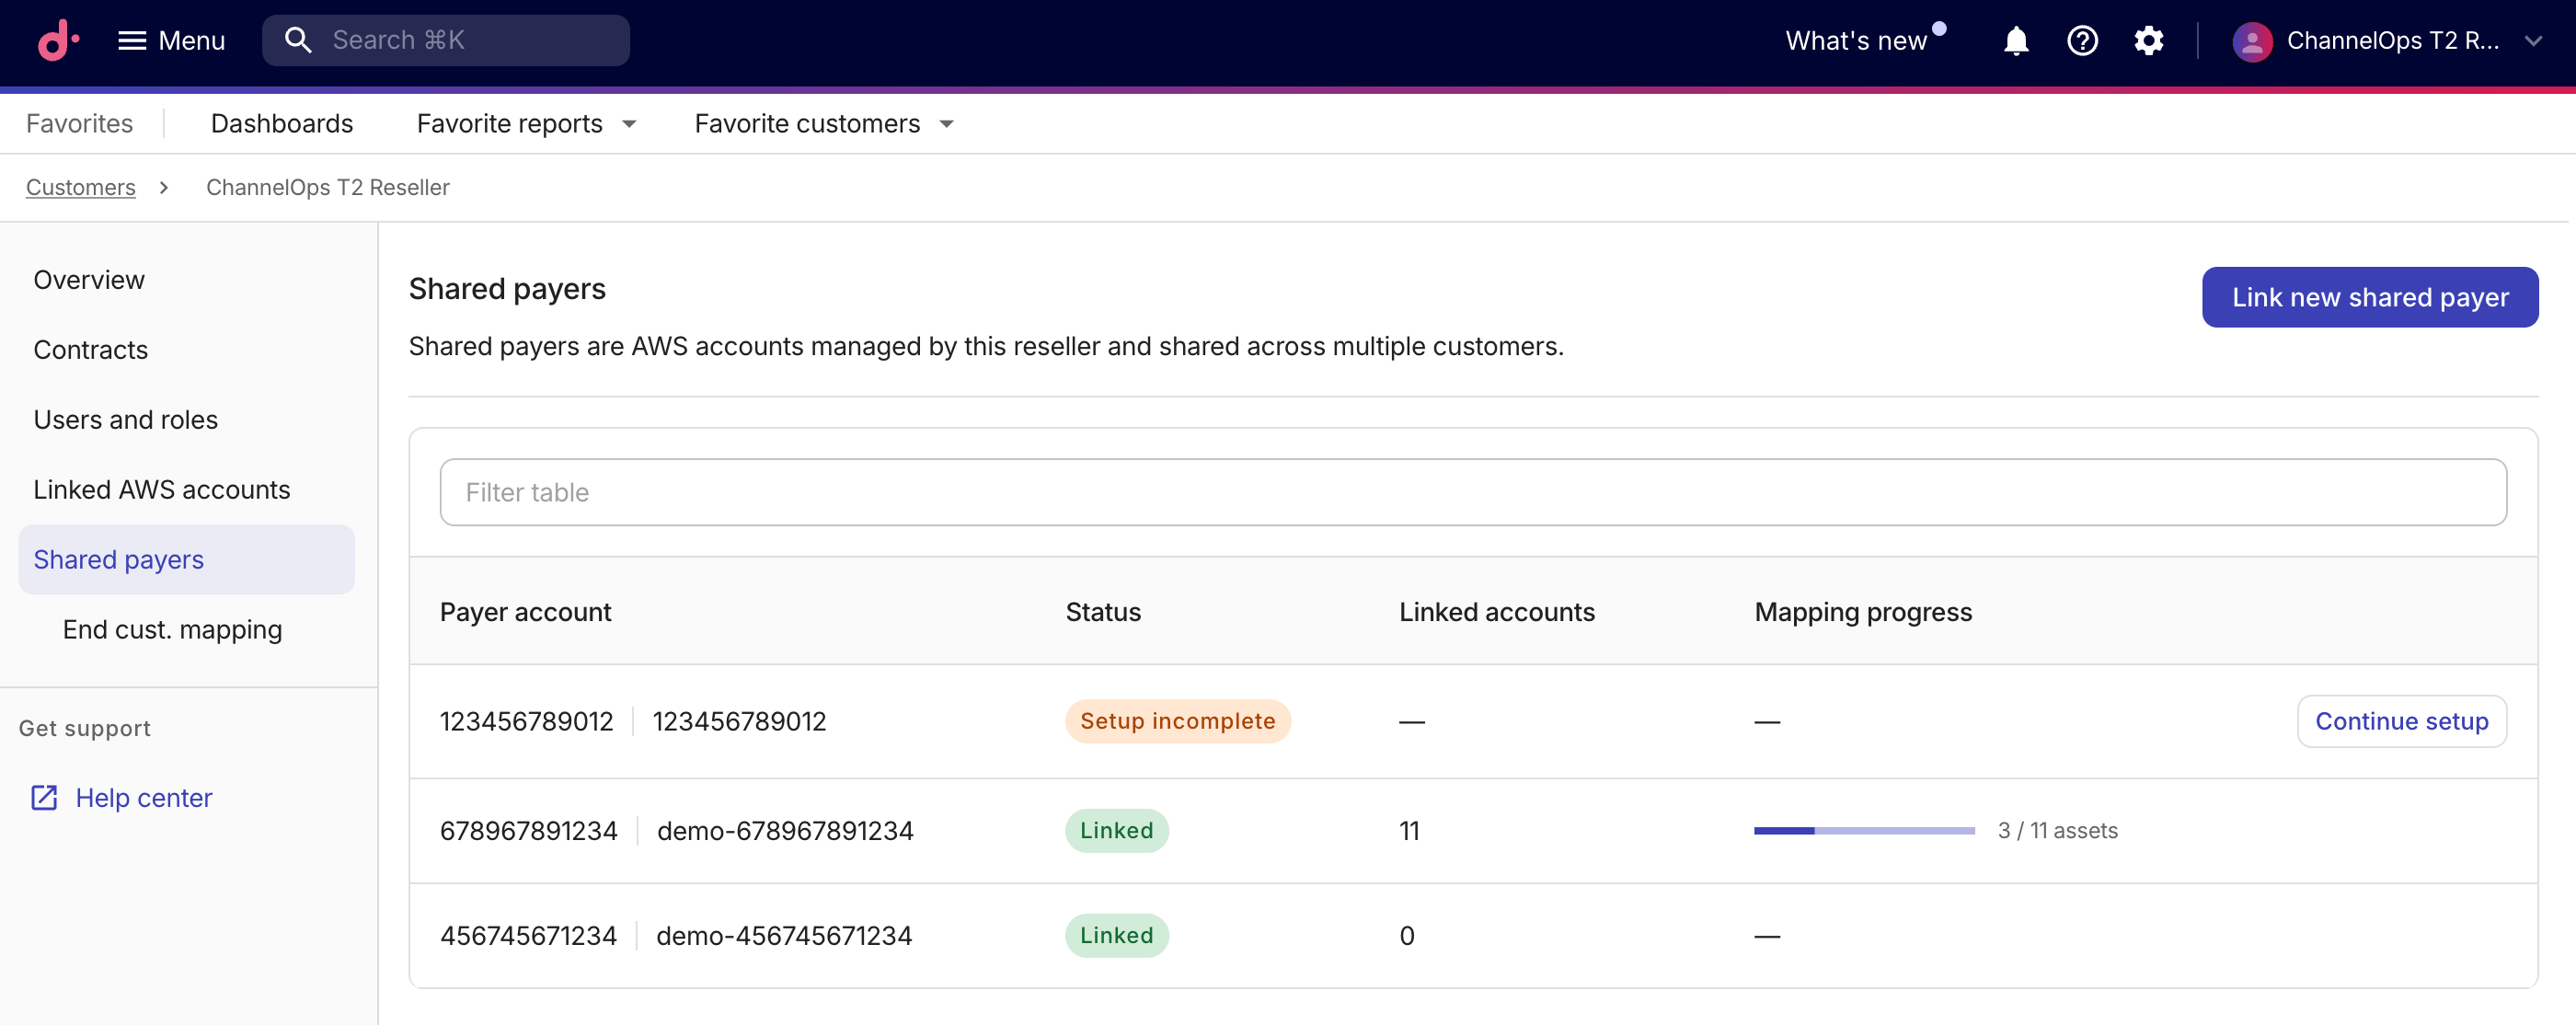The height and width of the screenshot is (1025, 2576).
Task: Select payer ID 456745671234
Action: click(528, 935)
